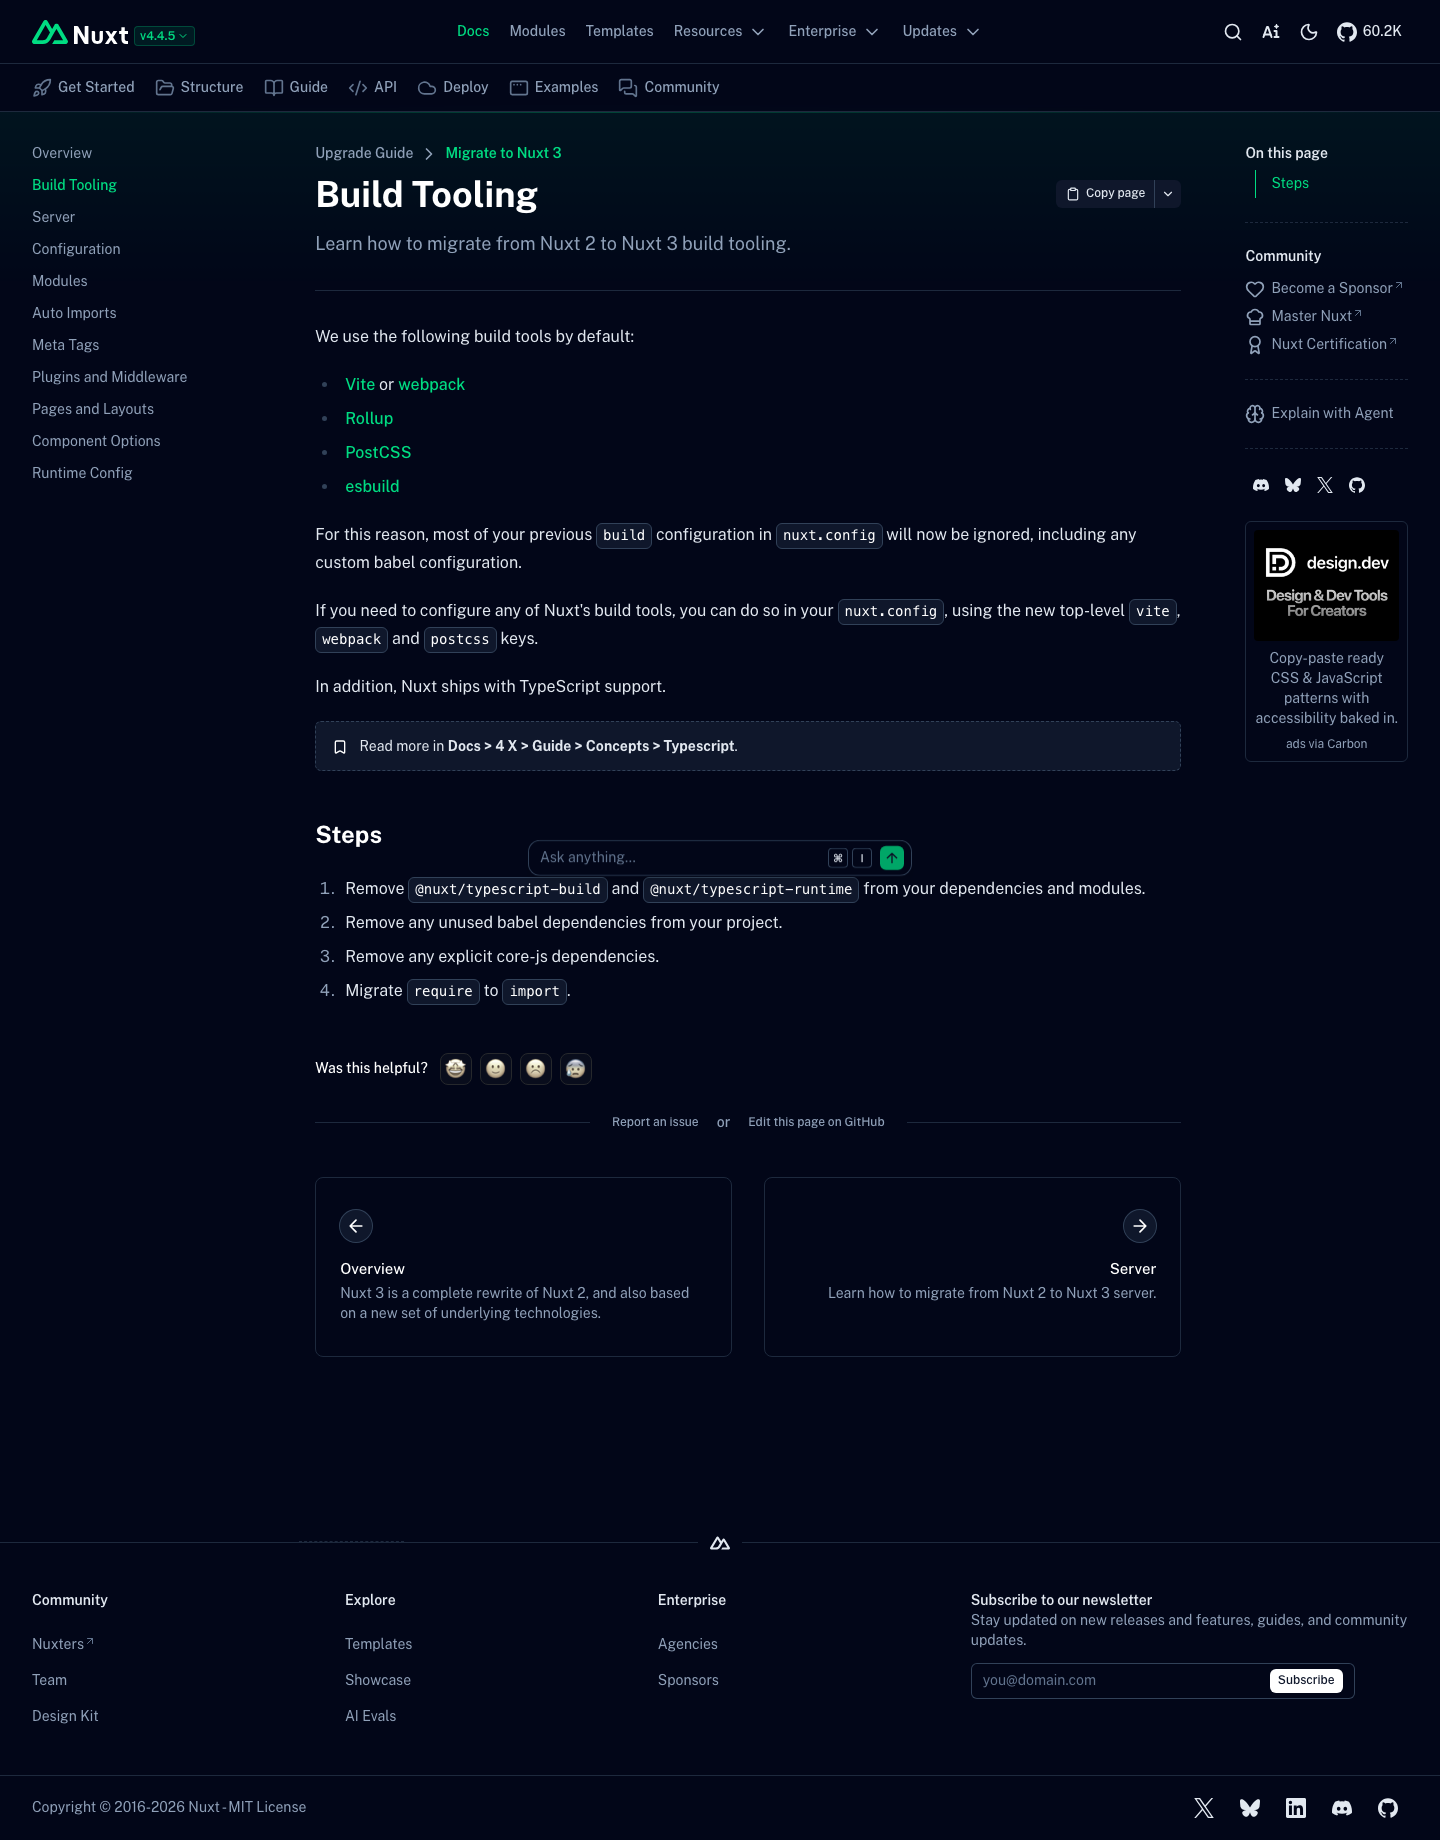
Task: Go to Templates in top navigation
Action: (619, 31)
